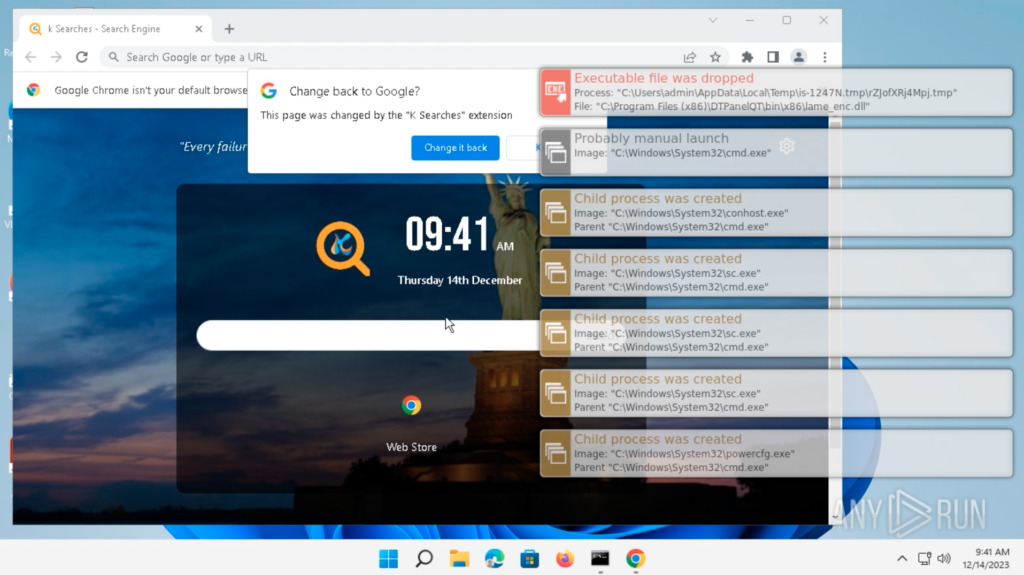Open Chrome three-dot menu
The width and height of the screenshot is (1024, 575).
825,57
